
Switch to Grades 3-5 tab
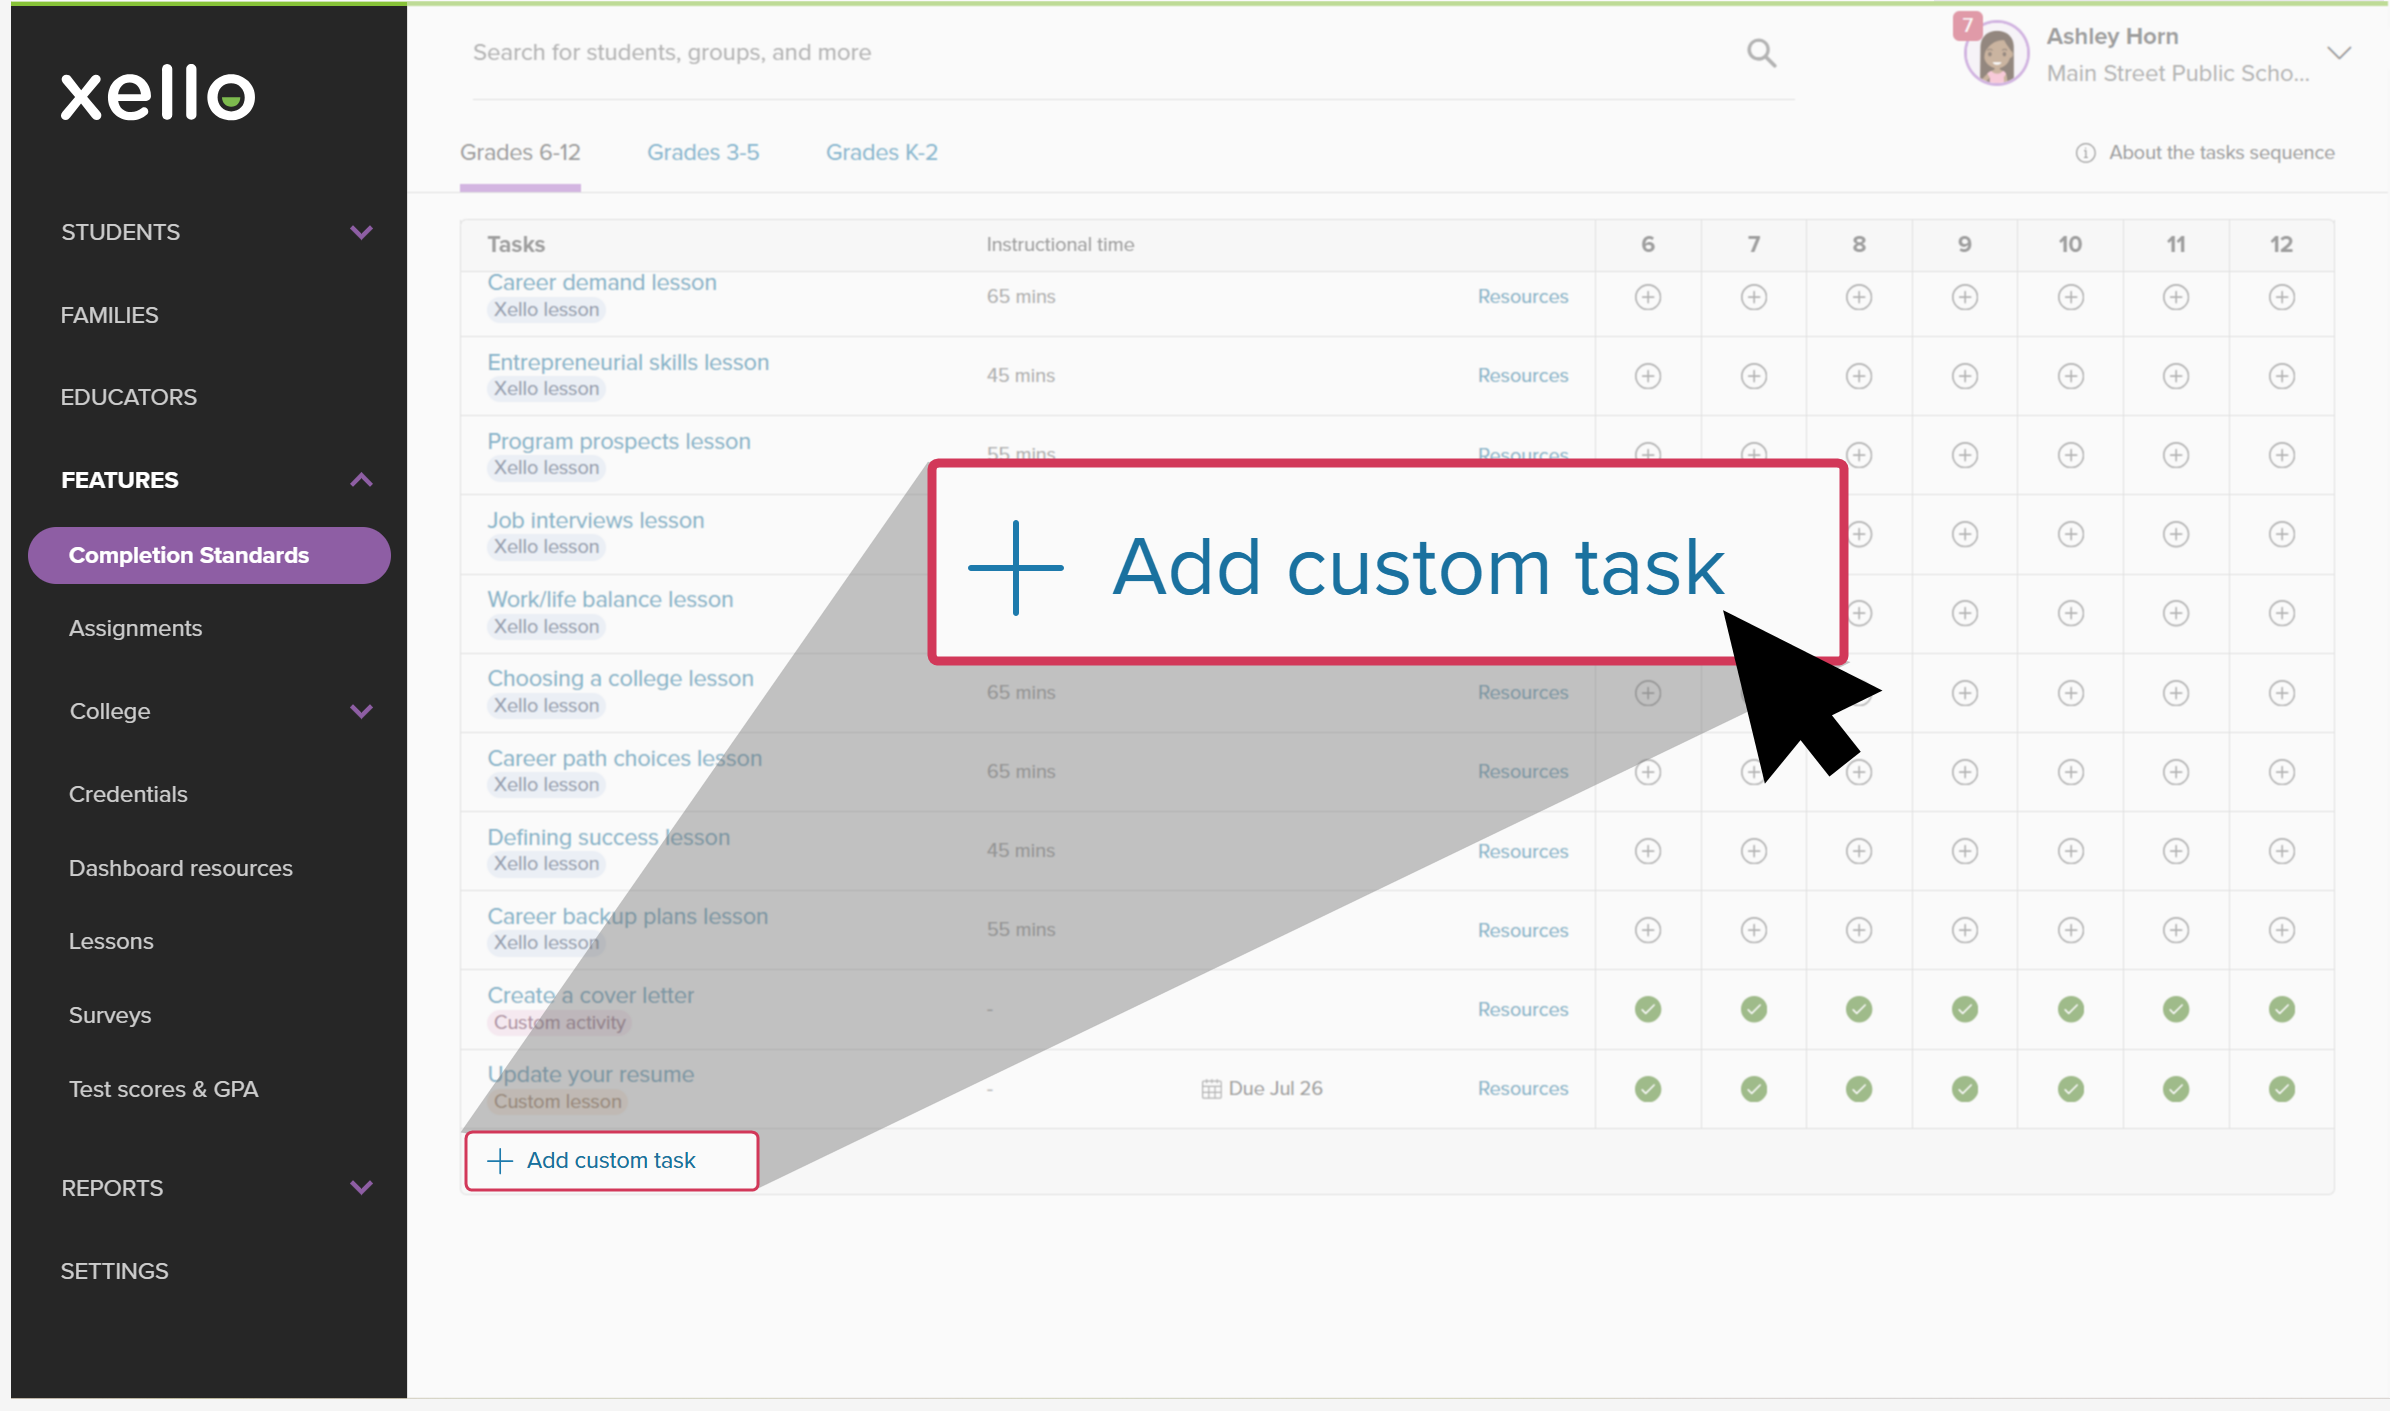[x=703, y=153]
